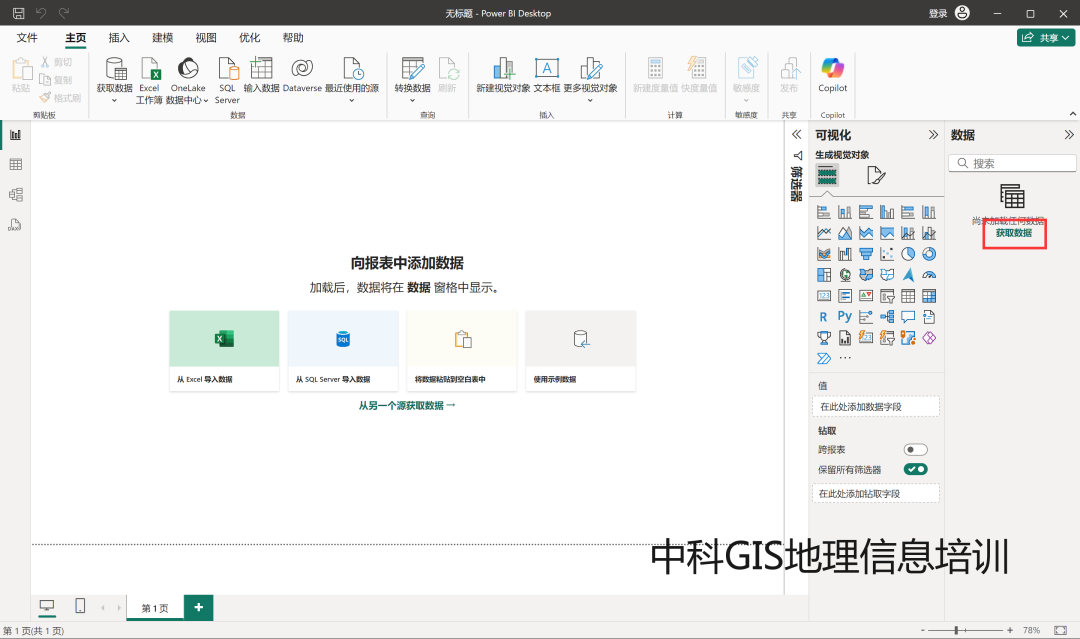Screen dimensions: 1080x639
Task: Select the donut chart visual
Action: (x=929, y=254)
